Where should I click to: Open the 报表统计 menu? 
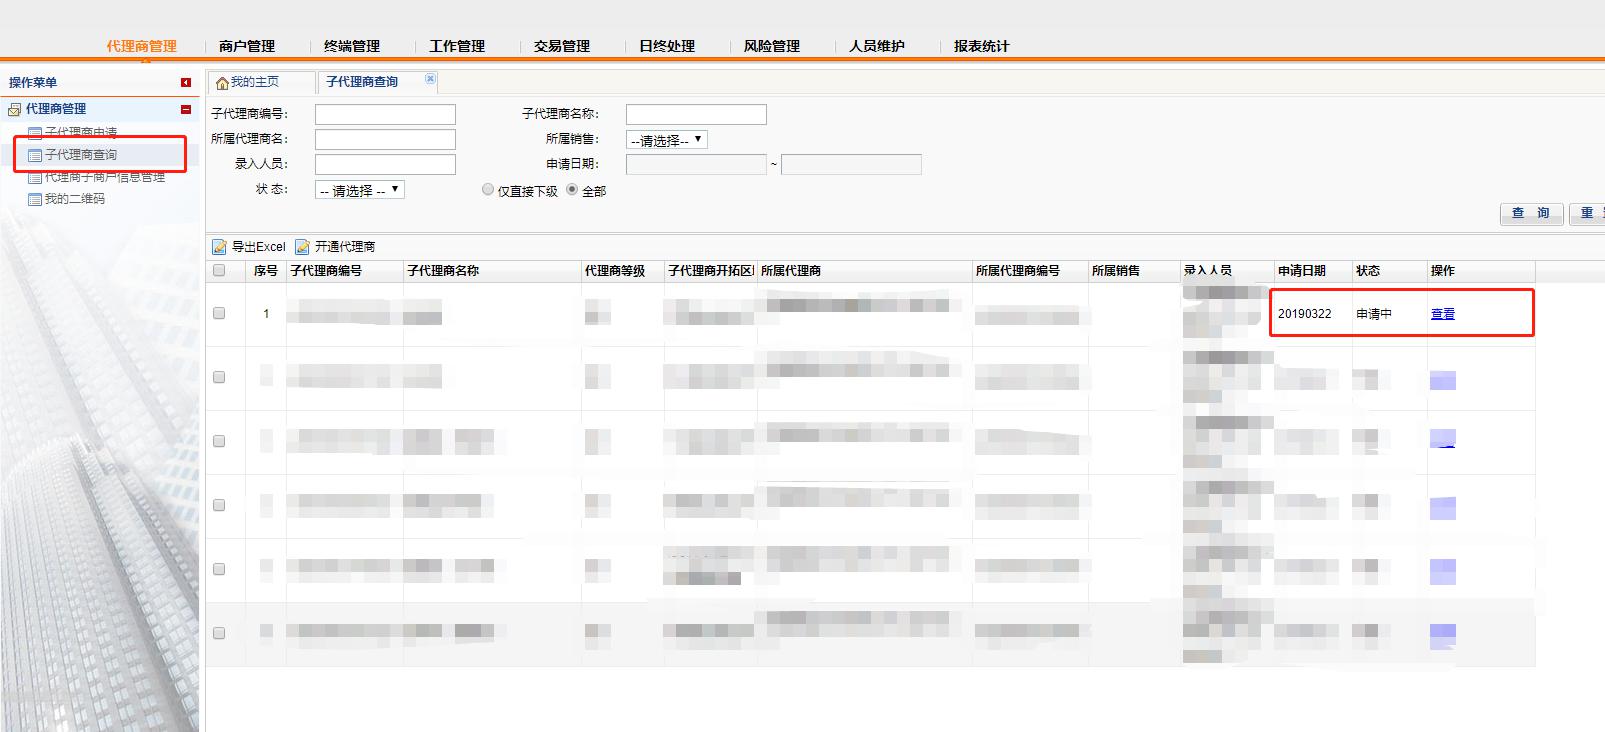(981, 46)
